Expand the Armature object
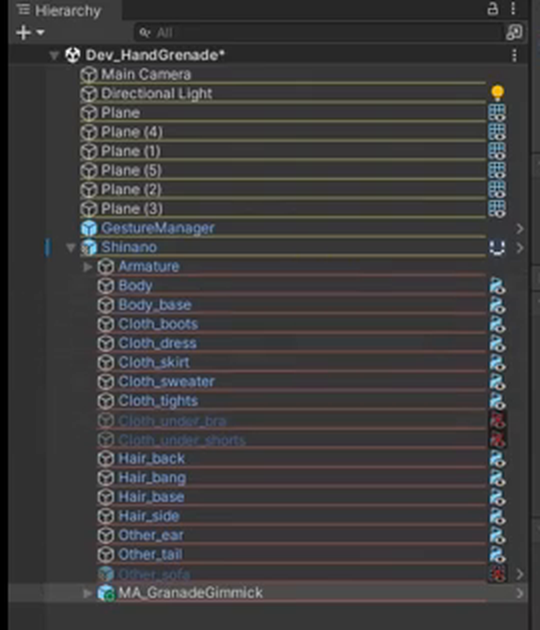Viewport: 540px width, 630px height. 88,267
